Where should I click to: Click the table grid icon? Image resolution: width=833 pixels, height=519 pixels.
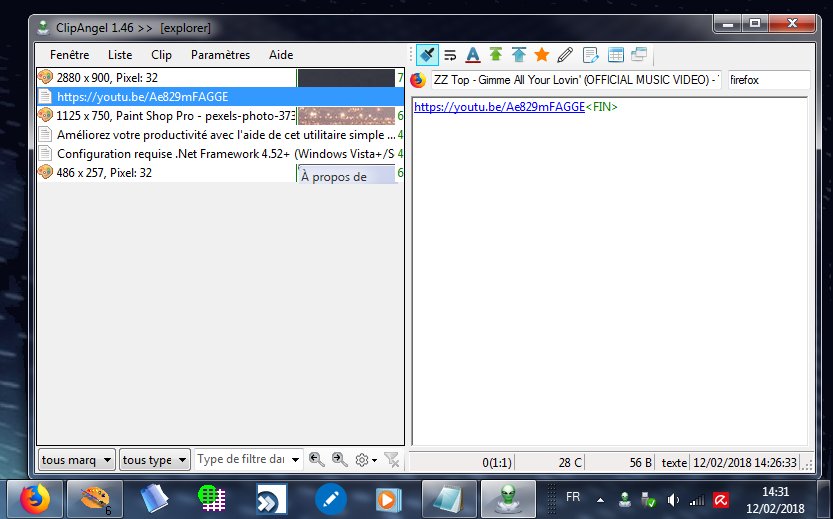click(616, 55)
